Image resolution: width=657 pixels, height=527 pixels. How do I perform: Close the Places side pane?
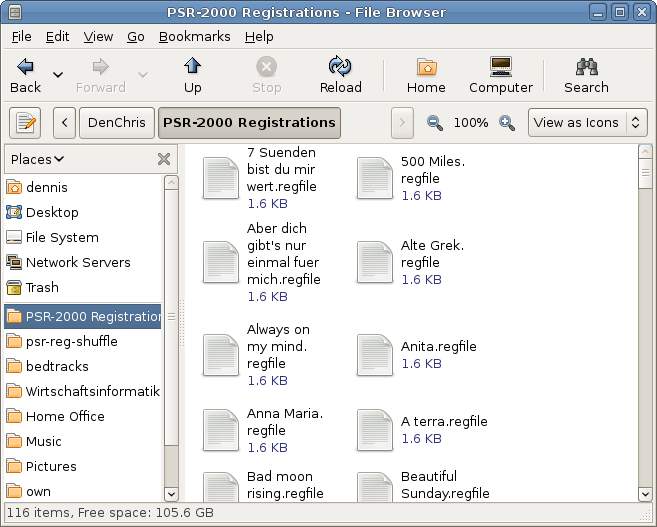164,159
